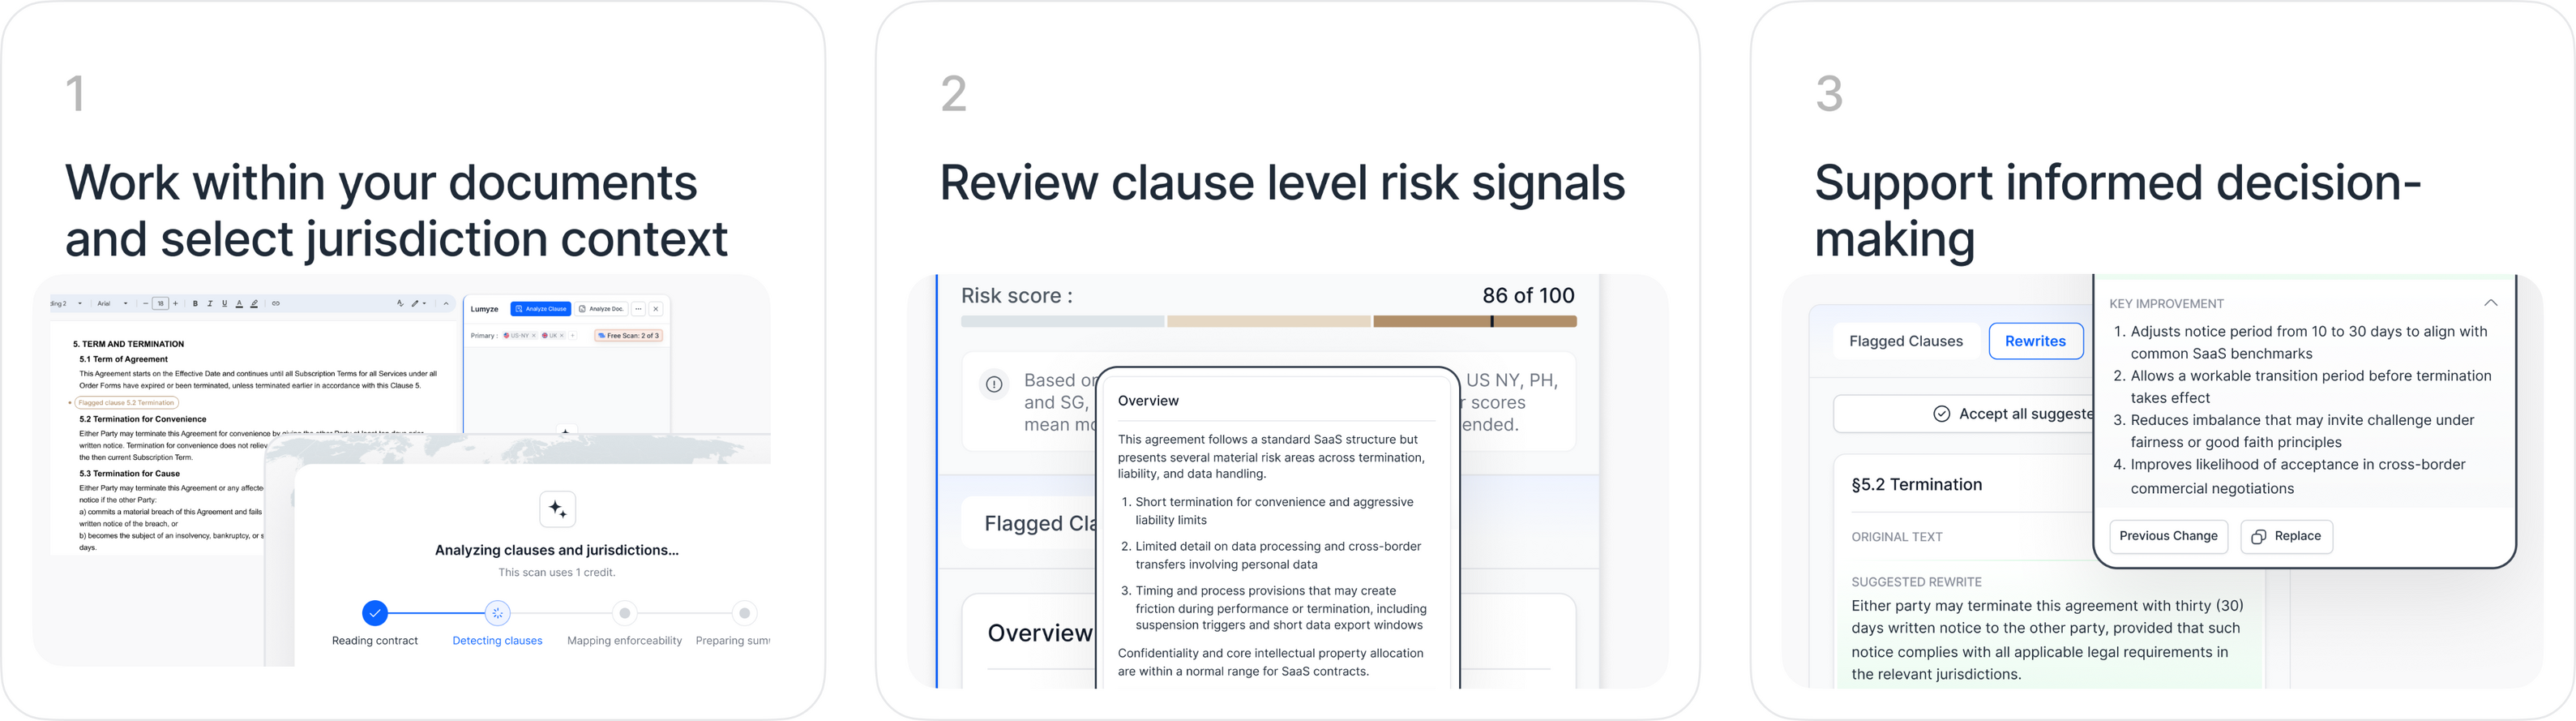Open the text color tool
This screenshot has height=721, width=2576.
coord(239,304)
